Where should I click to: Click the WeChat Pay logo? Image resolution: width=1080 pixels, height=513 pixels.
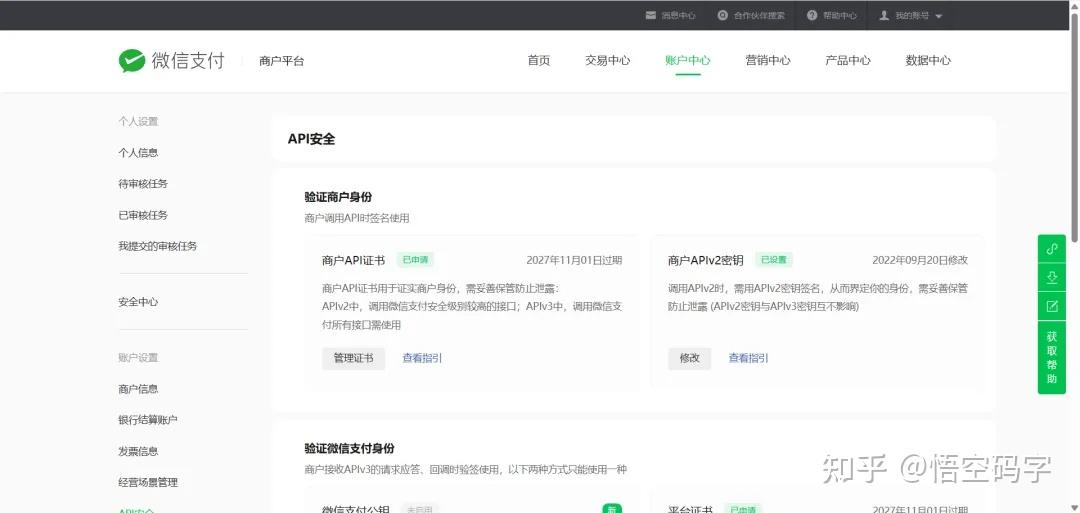(171, 61)
